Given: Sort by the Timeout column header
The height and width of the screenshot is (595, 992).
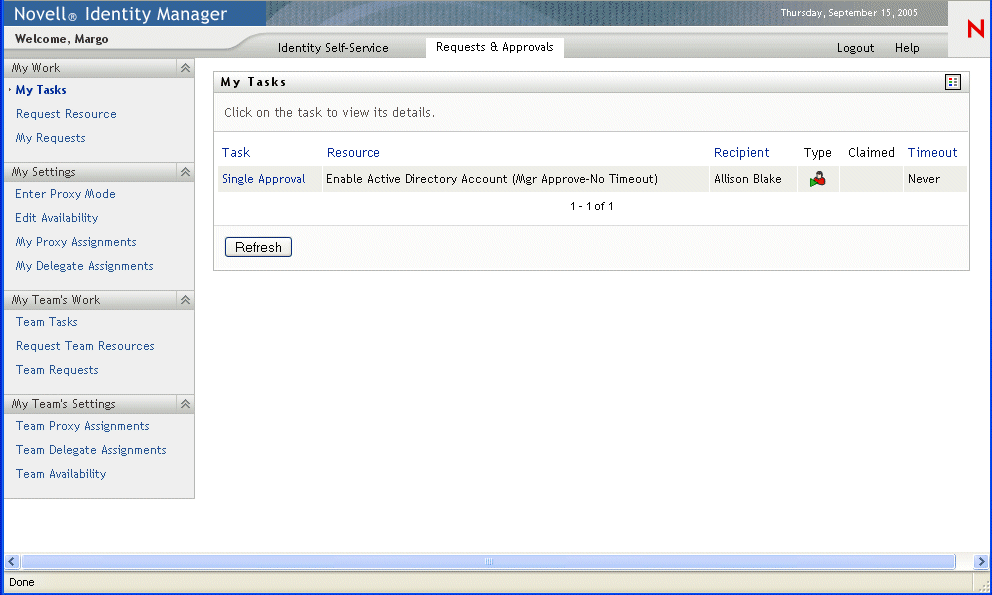Looking at the screenshot, I should [x=933, y=153].
